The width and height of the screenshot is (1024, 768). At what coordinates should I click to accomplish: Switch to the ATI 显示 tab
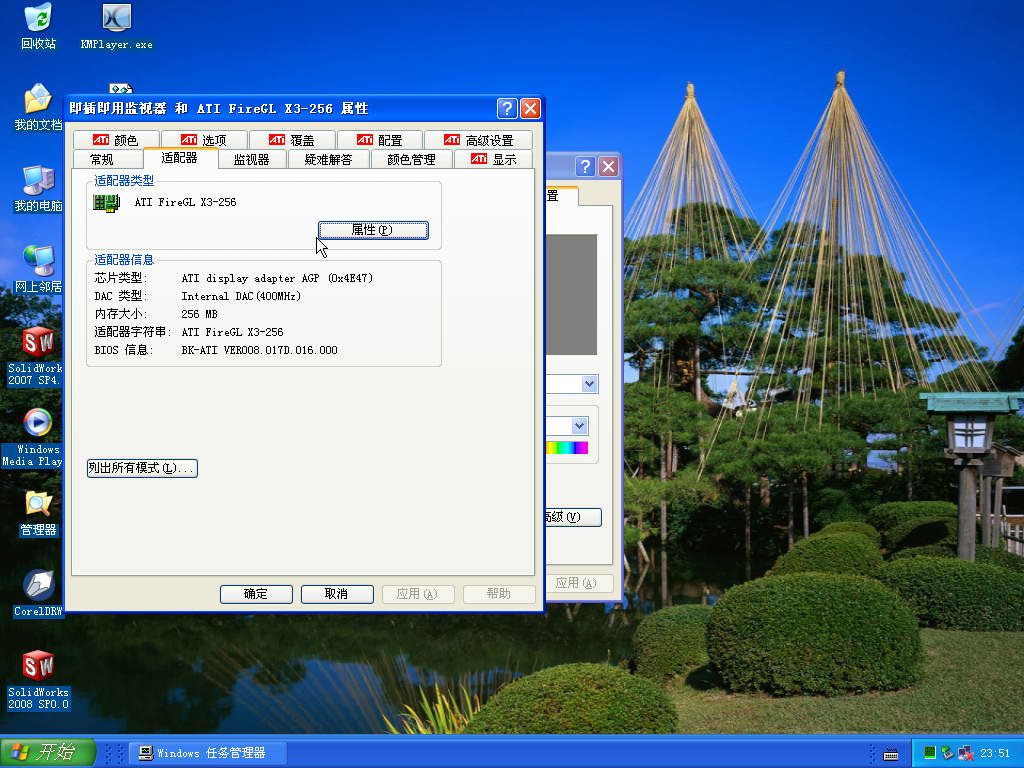(493, 159)
